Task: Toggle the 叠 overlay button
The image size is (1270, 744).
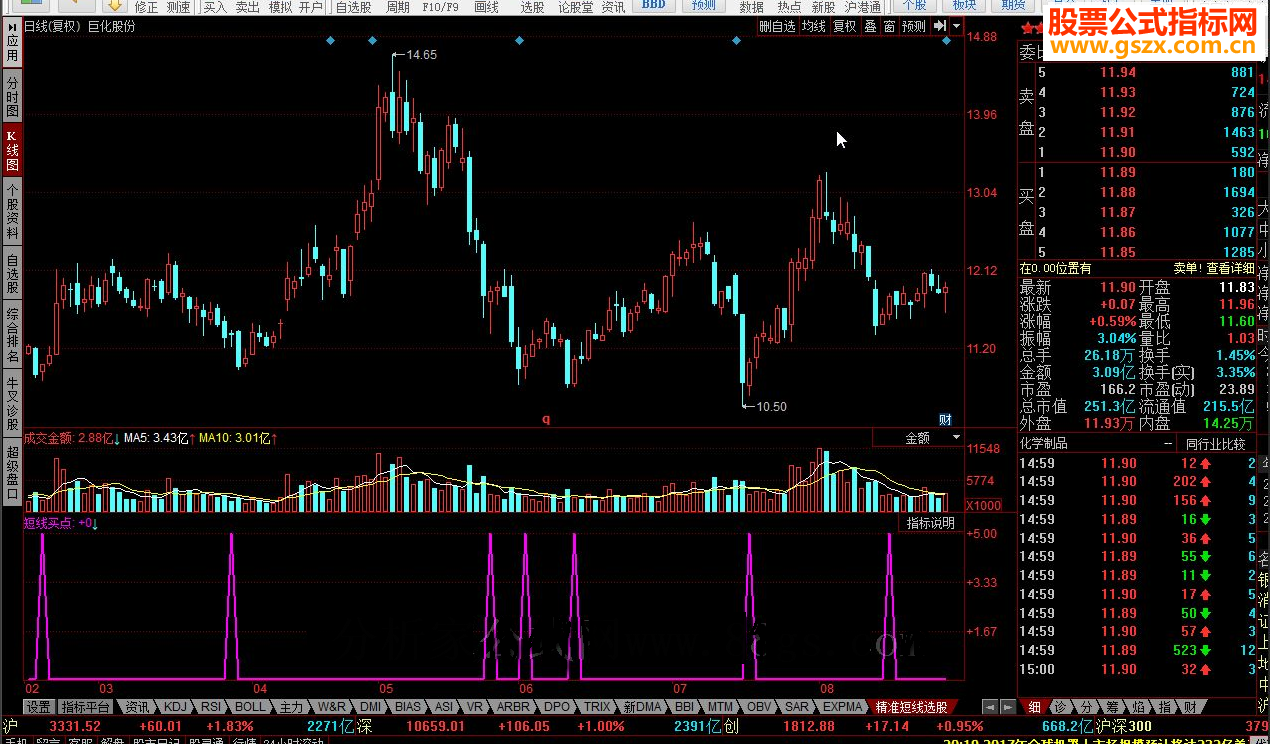Action: tap(870, 26)
